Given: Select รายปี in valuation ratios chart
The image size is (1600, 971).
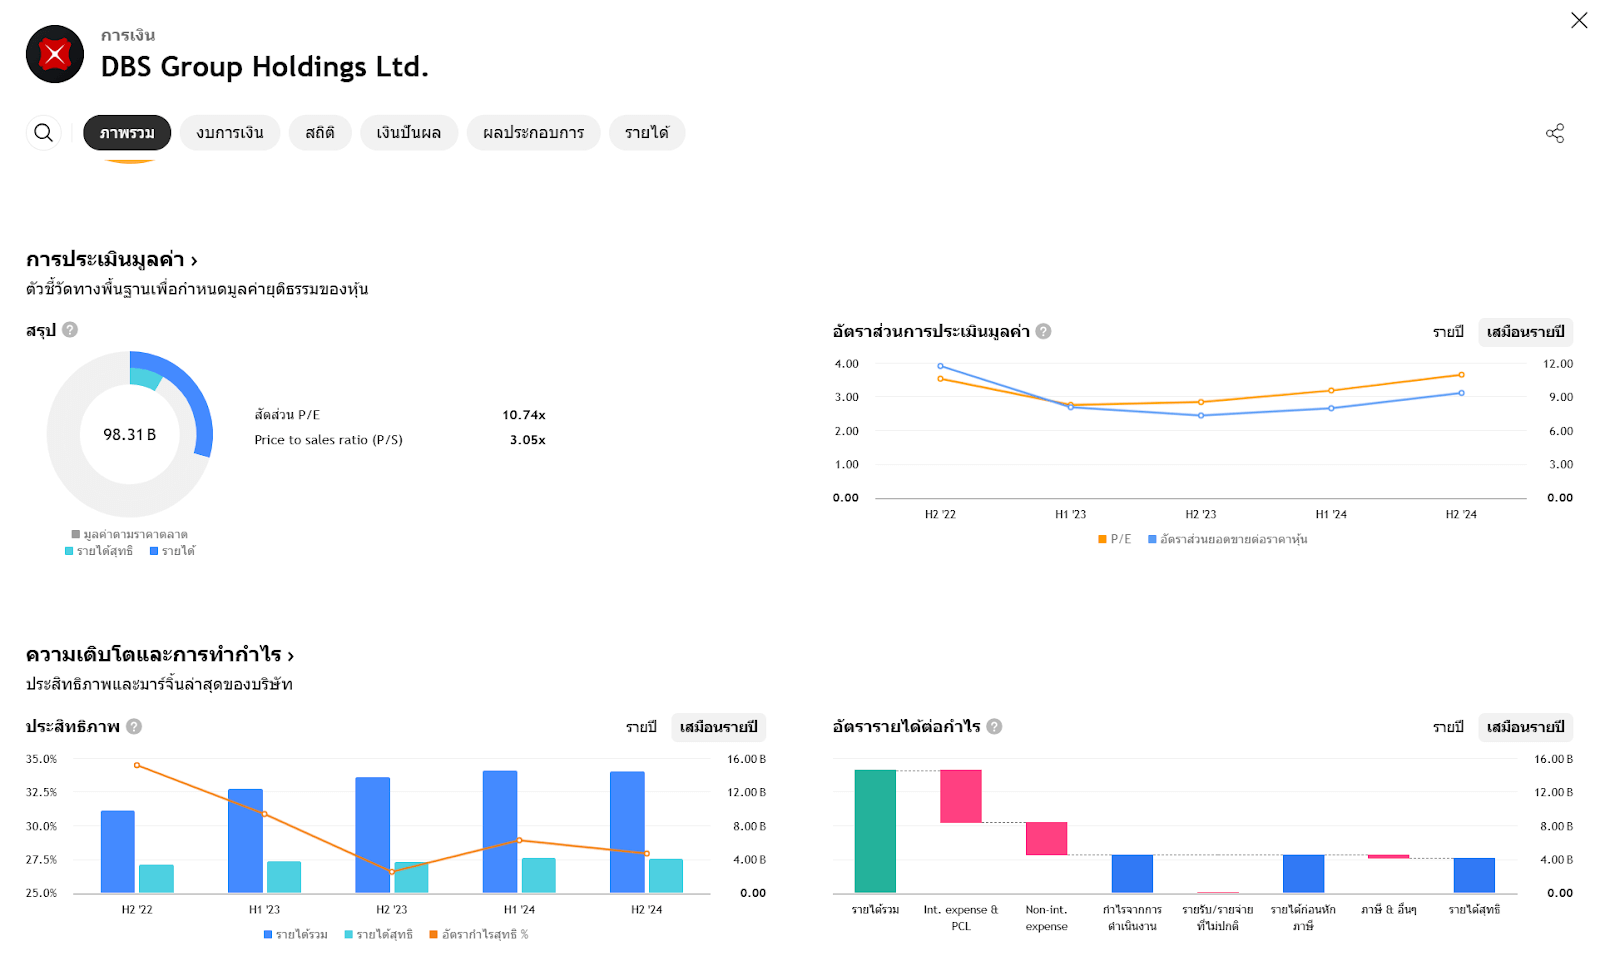Looking at the screenshot, I should 1448,332.
